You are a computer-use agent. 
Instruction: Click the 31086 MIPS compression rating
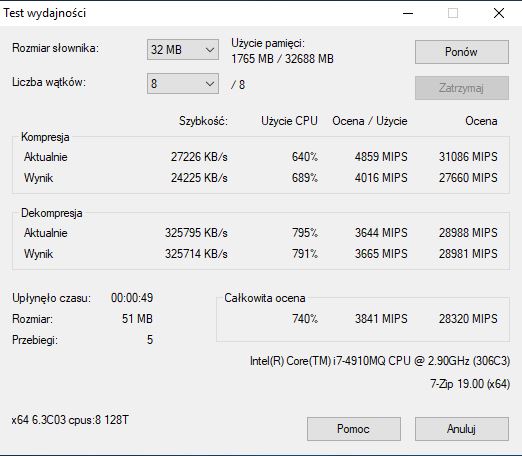(x=468, y=157)
